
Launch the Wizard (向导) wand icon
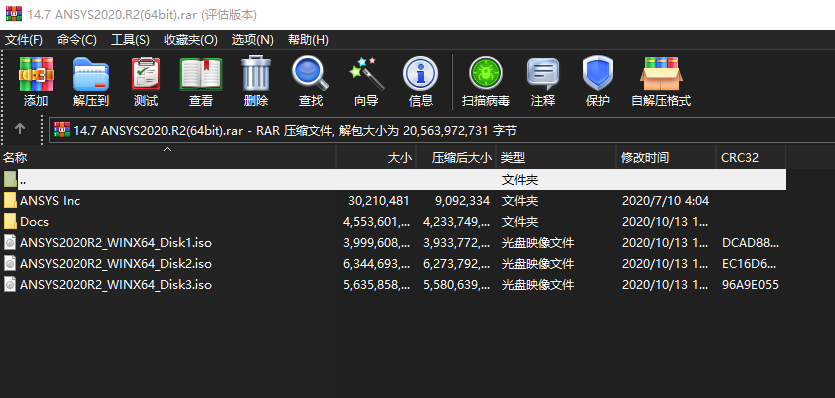pyautogui.click(x=366, y=74)
